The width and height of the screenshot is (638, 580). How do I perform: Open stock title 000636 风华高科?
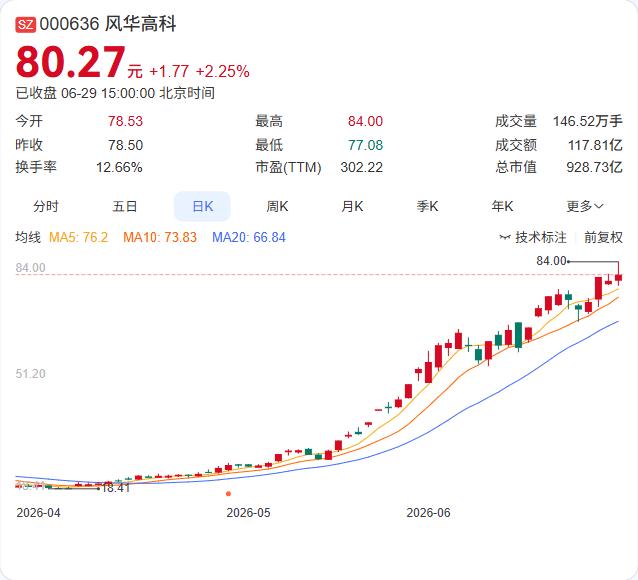(x=108, y=24)
